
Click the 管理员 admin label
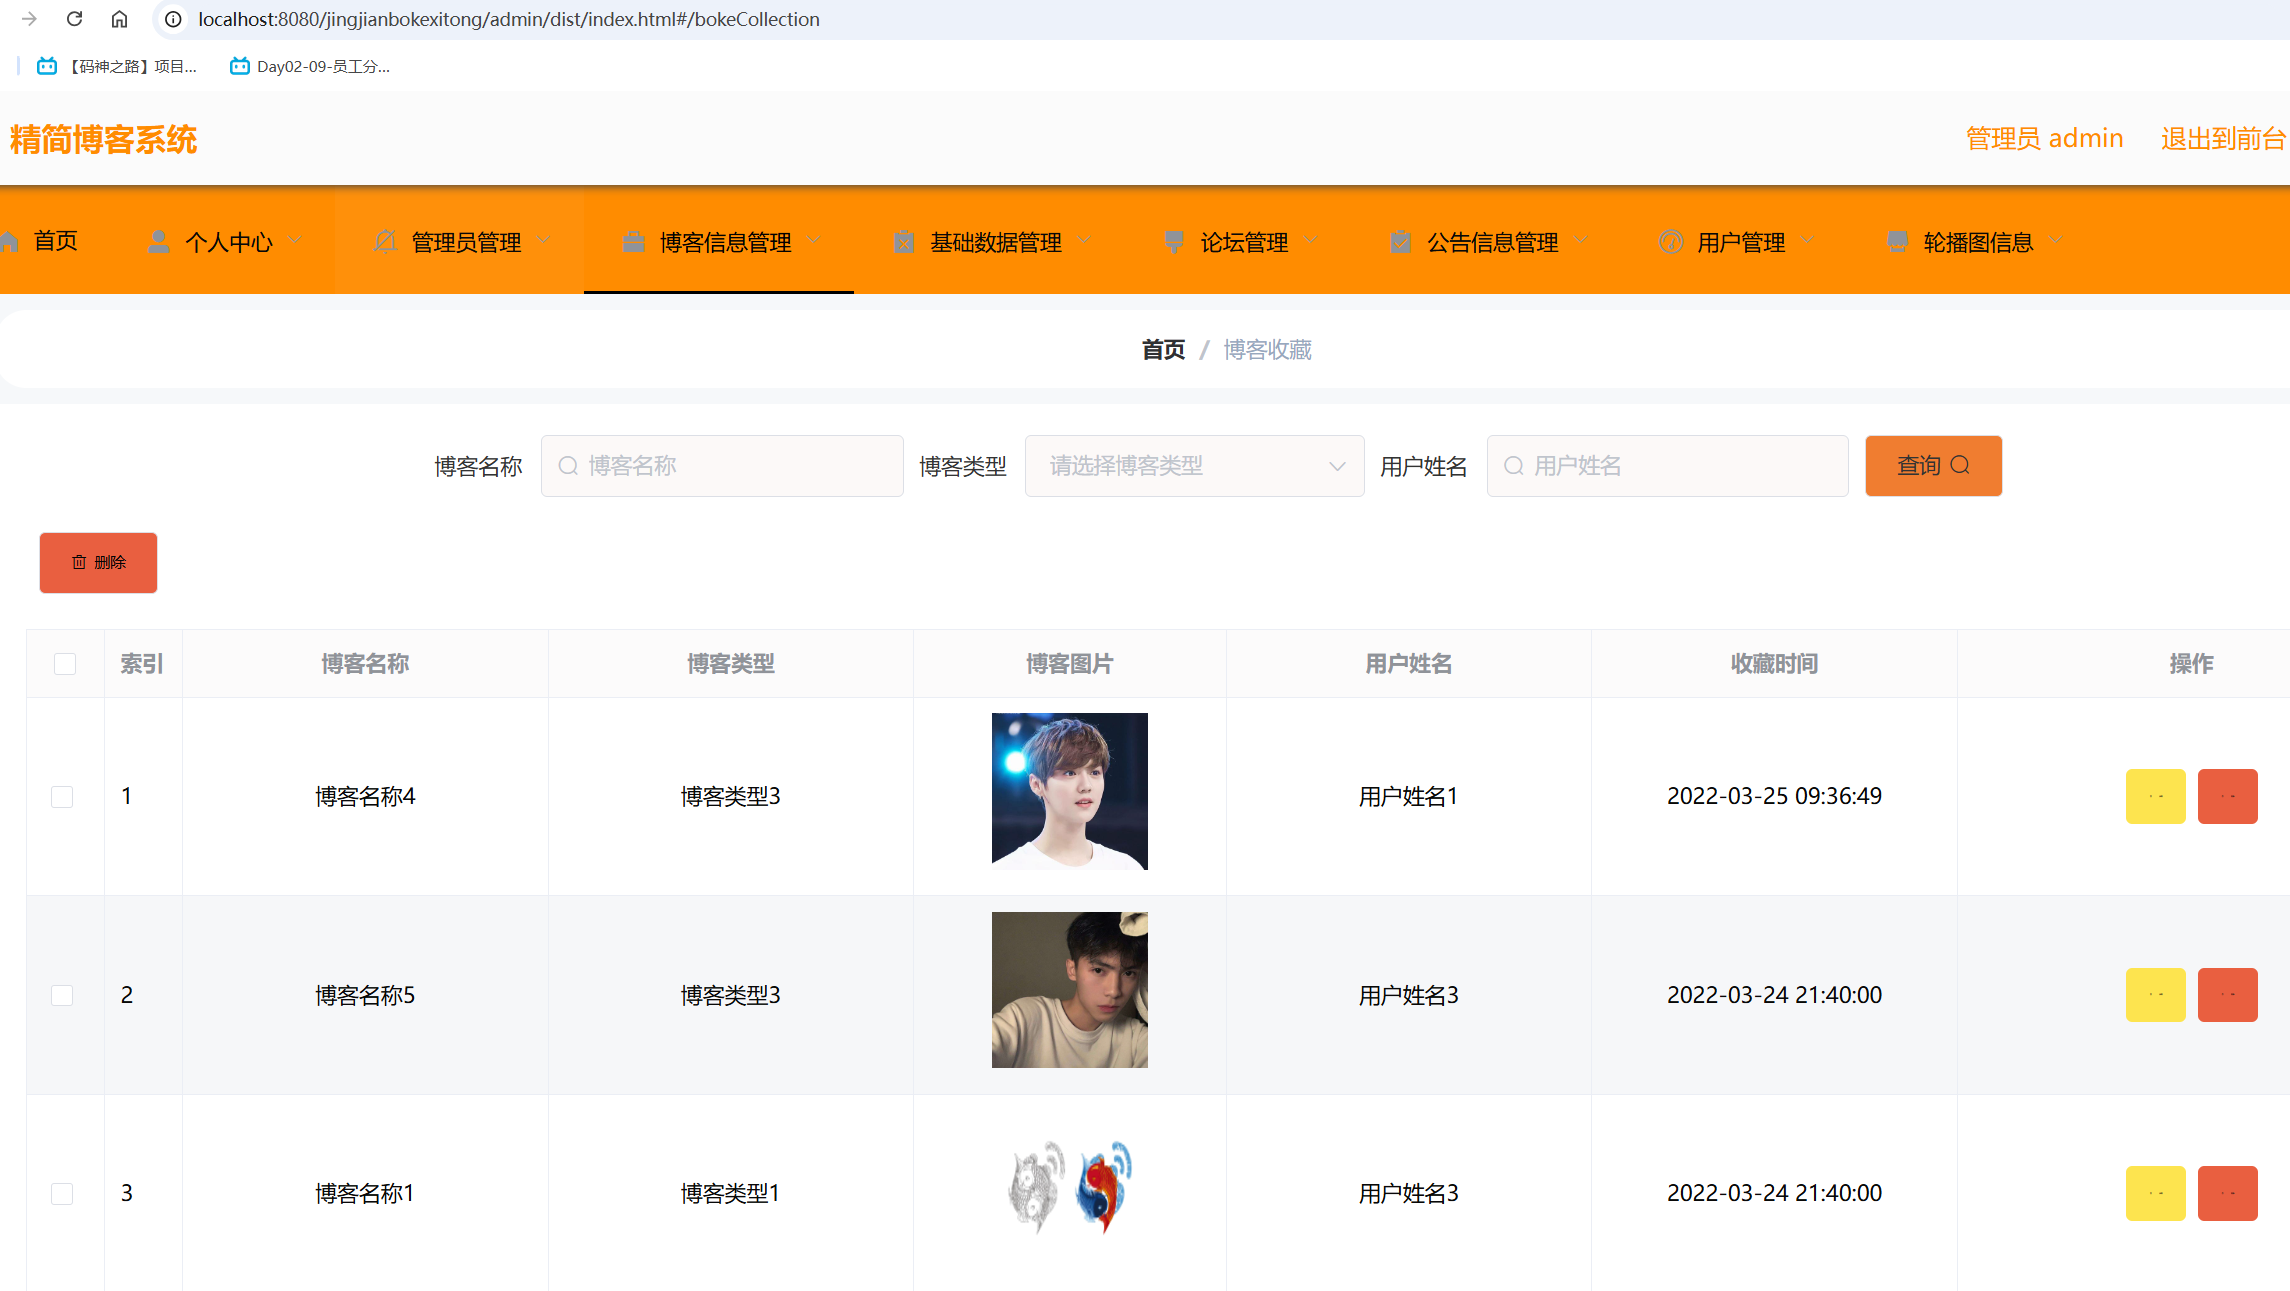pos(2045,139)
